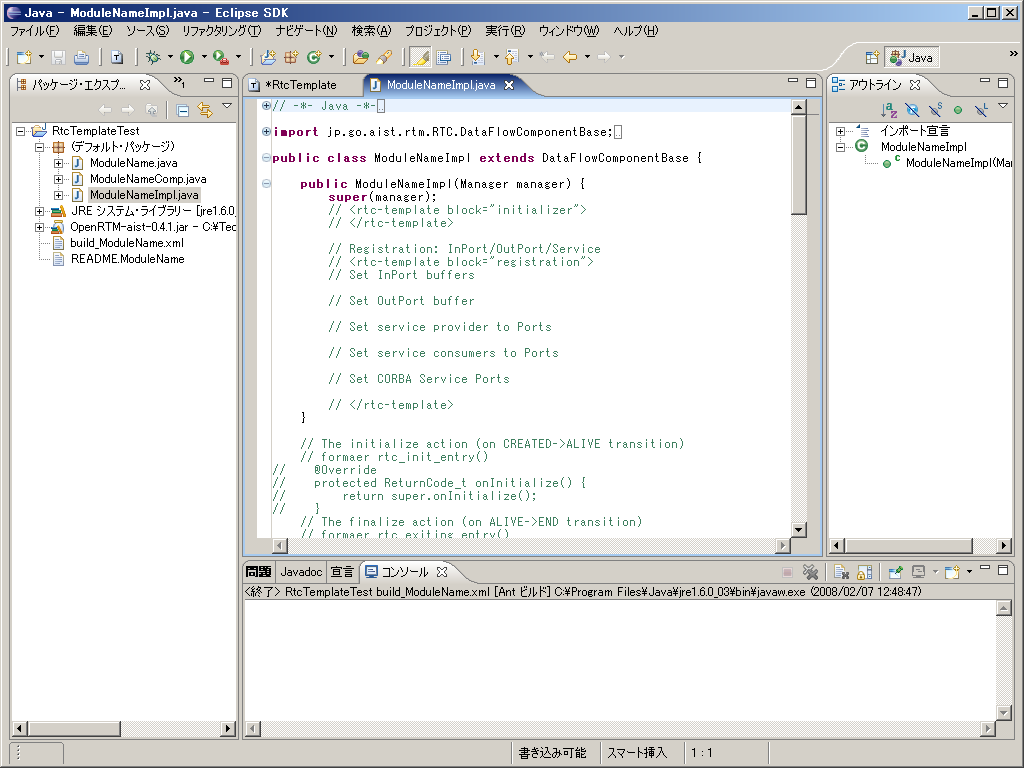
Task: Toggle Show Selected Element Only button
Action: coord(444,57)
